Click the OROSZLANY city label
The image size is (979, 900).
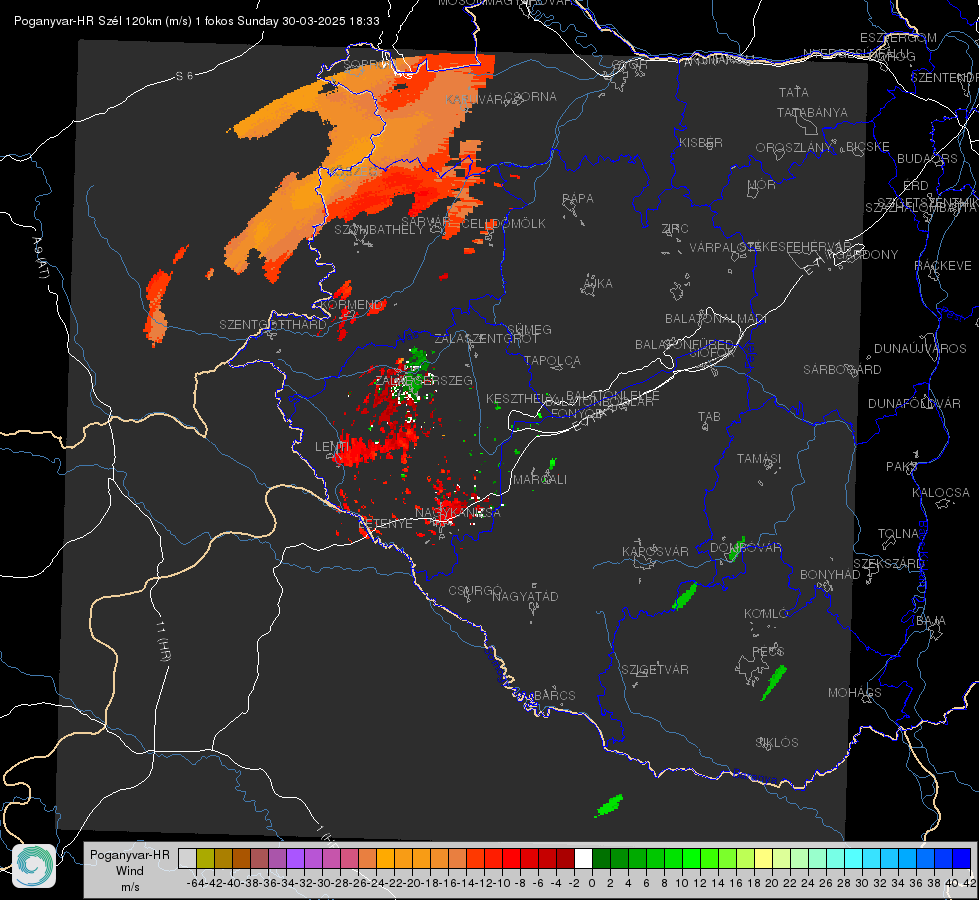pyautogui.click(x=794, y=147)
